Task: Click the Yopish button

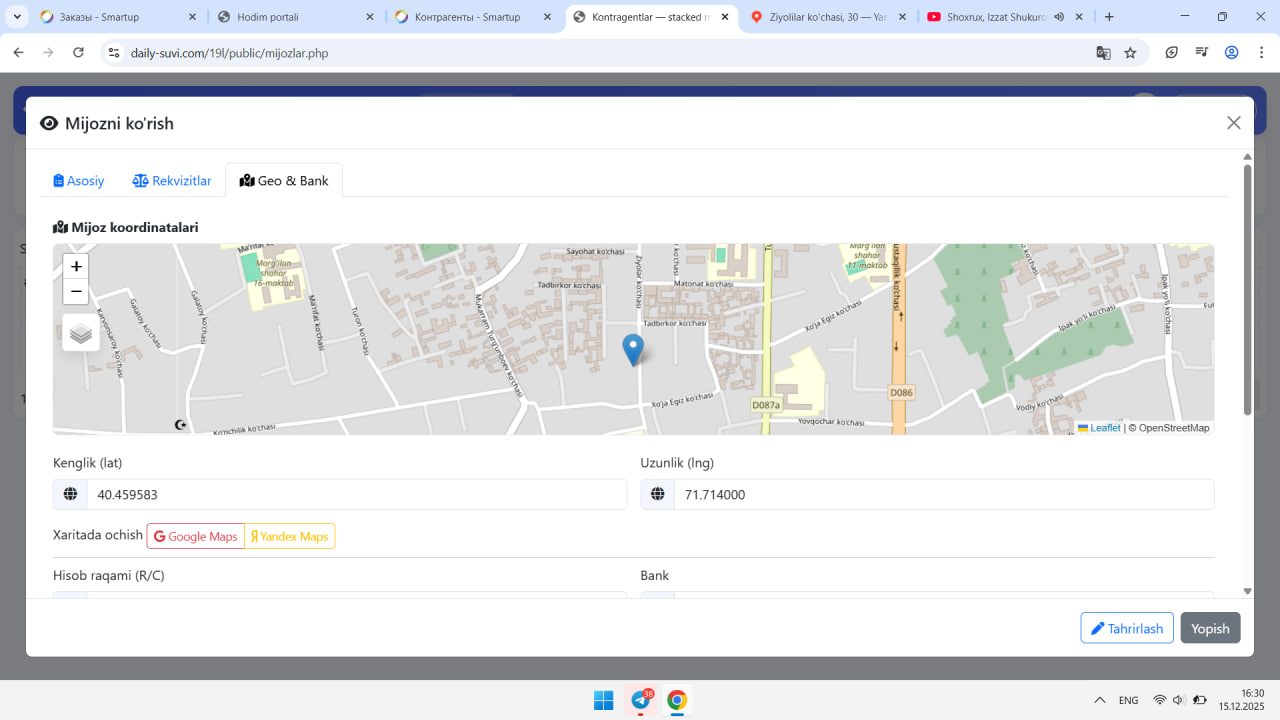Action: (1210, 628)
